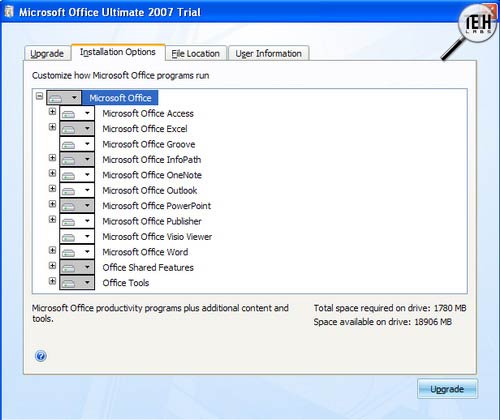The width and height of the screenshot is (500, 420).
Task: Expand the Microsoft Office Word node
Action: point(52,250)
